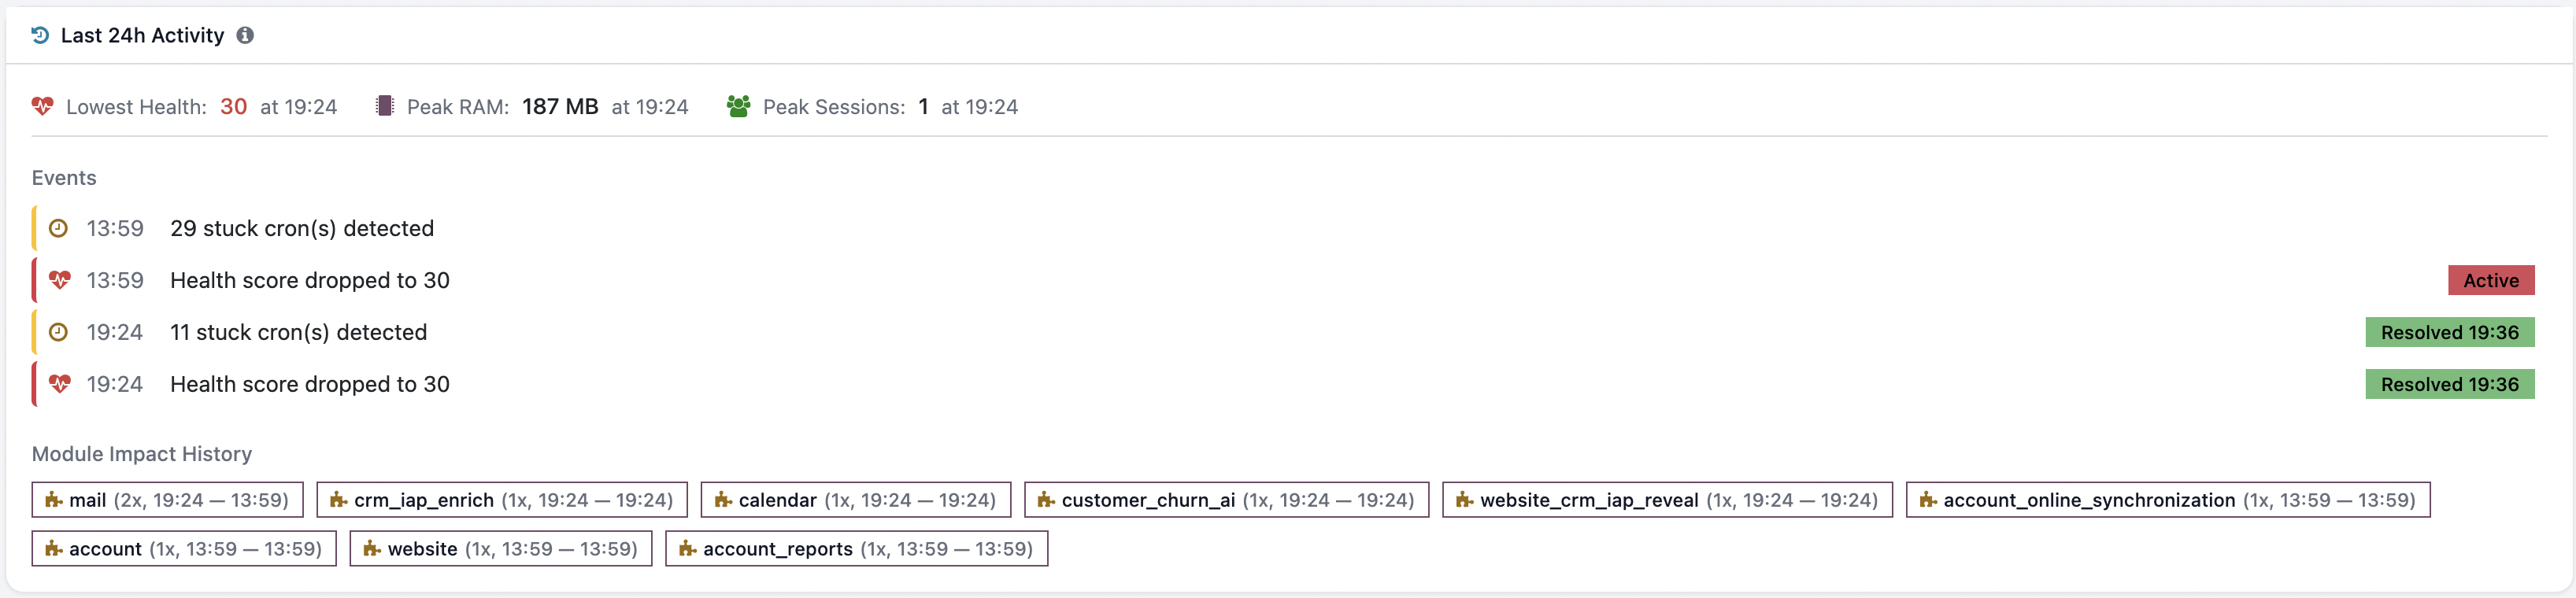Click the memory chip icon by Peak RAM
2576x598 pixels.
[385, 106]
